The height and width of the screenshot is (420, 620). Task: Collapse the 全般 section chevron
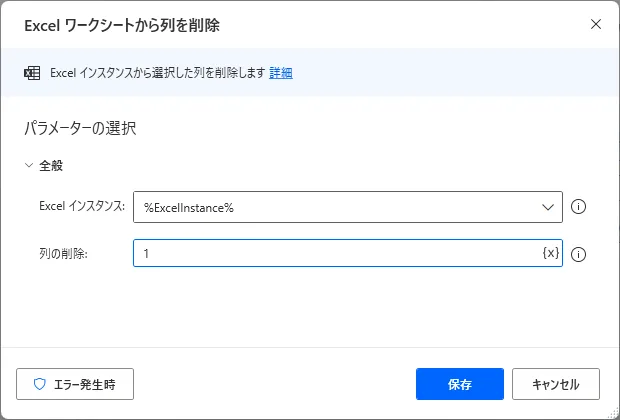29,166
